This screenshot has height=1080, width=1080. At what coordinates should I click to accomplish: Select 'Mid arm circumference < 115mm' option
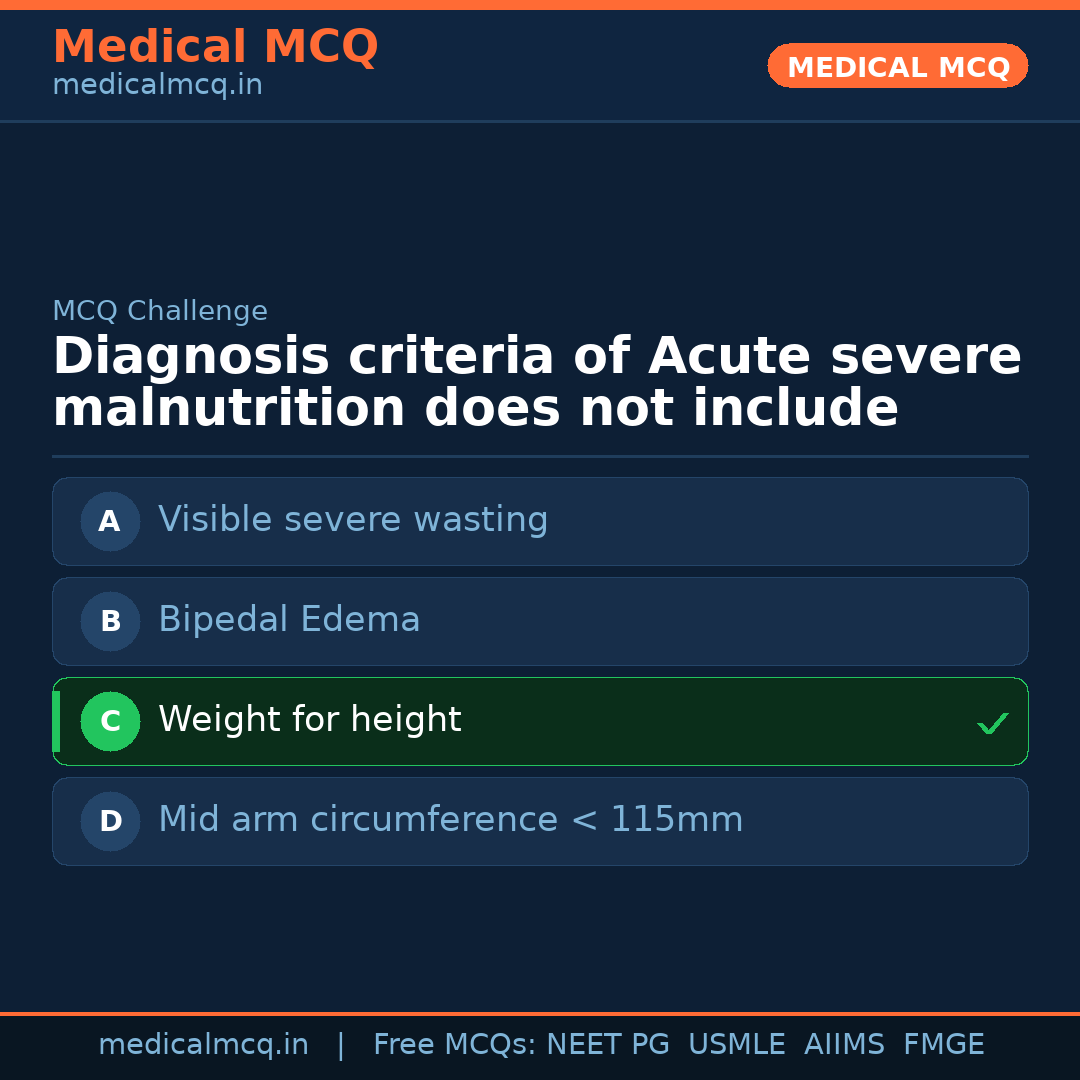451,820
